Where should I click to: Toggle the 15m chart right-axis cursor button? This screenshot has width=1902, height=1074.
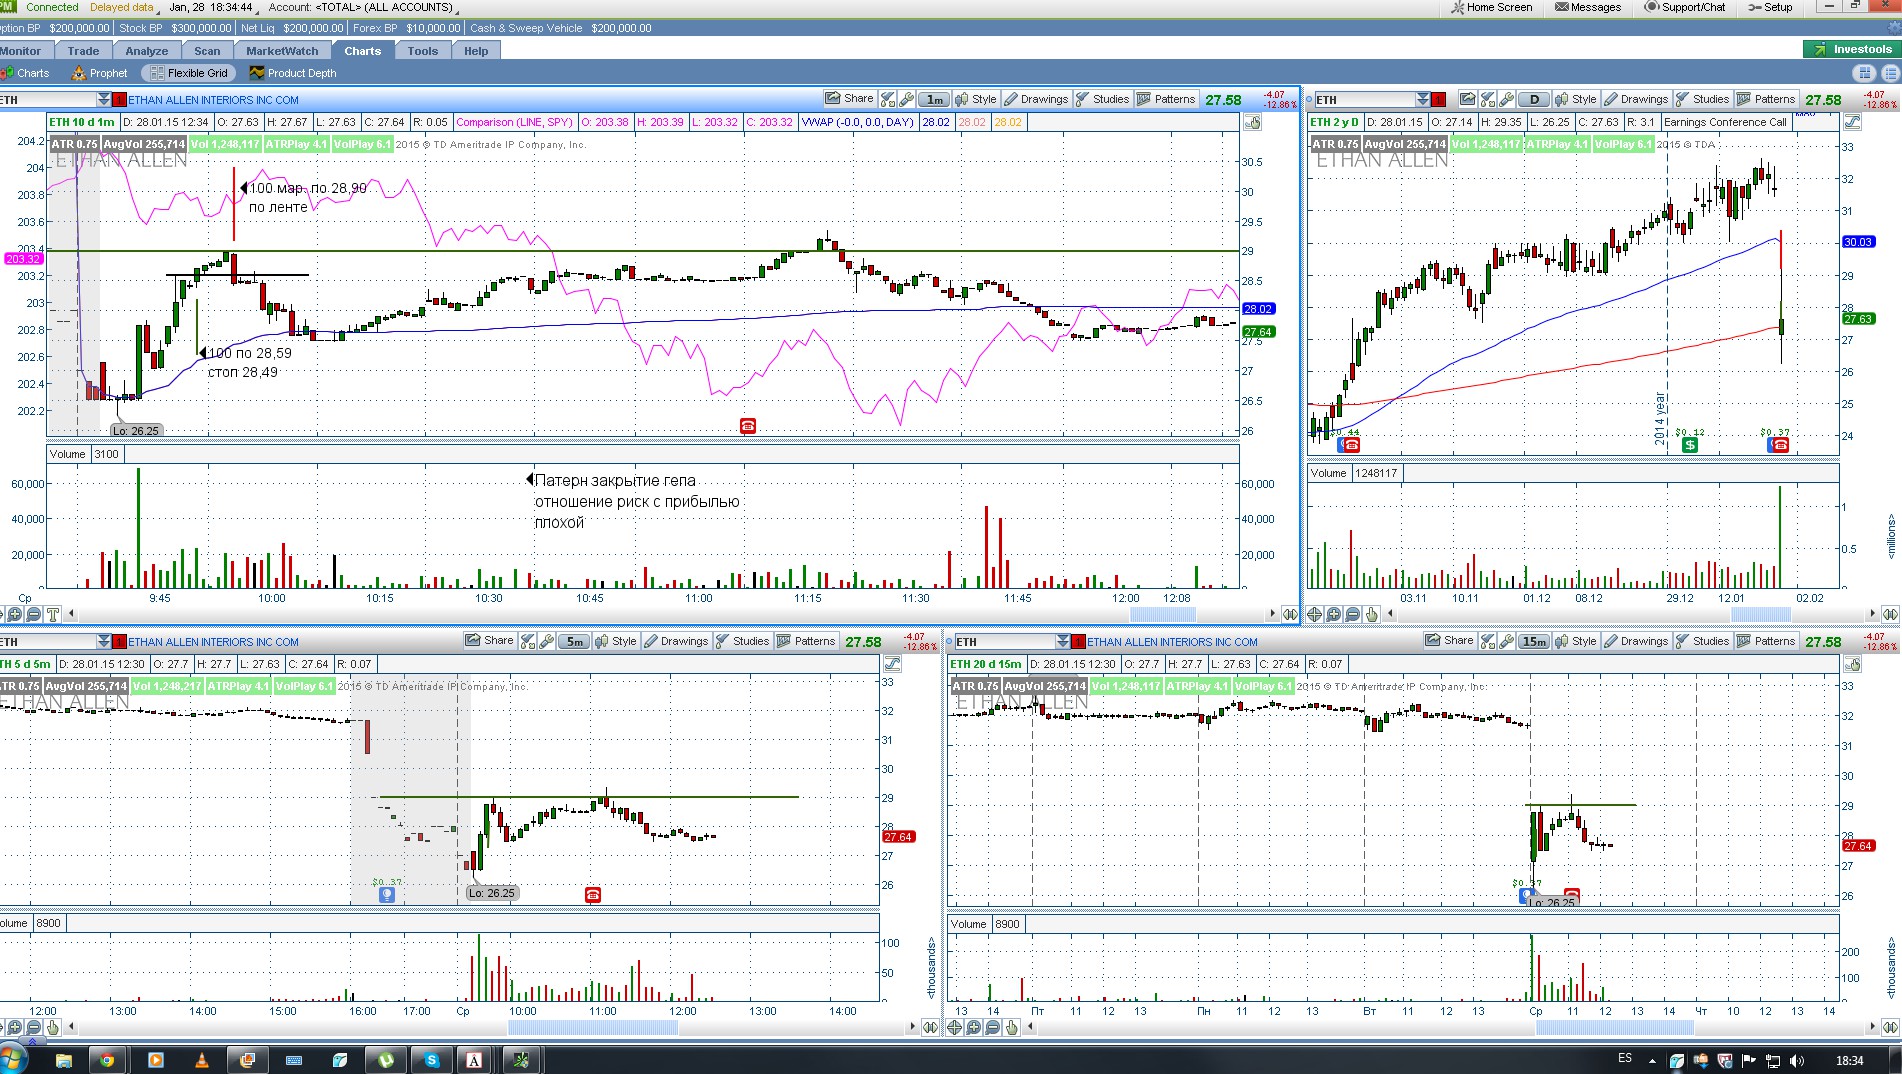coord(1852,664)
